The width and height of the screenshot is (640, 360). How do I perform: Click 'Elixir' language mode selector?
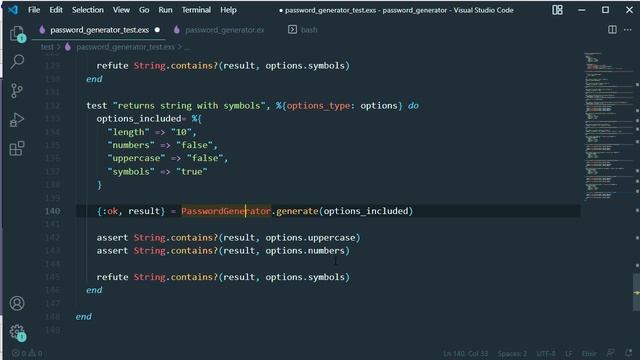click(x=589, y=353)
